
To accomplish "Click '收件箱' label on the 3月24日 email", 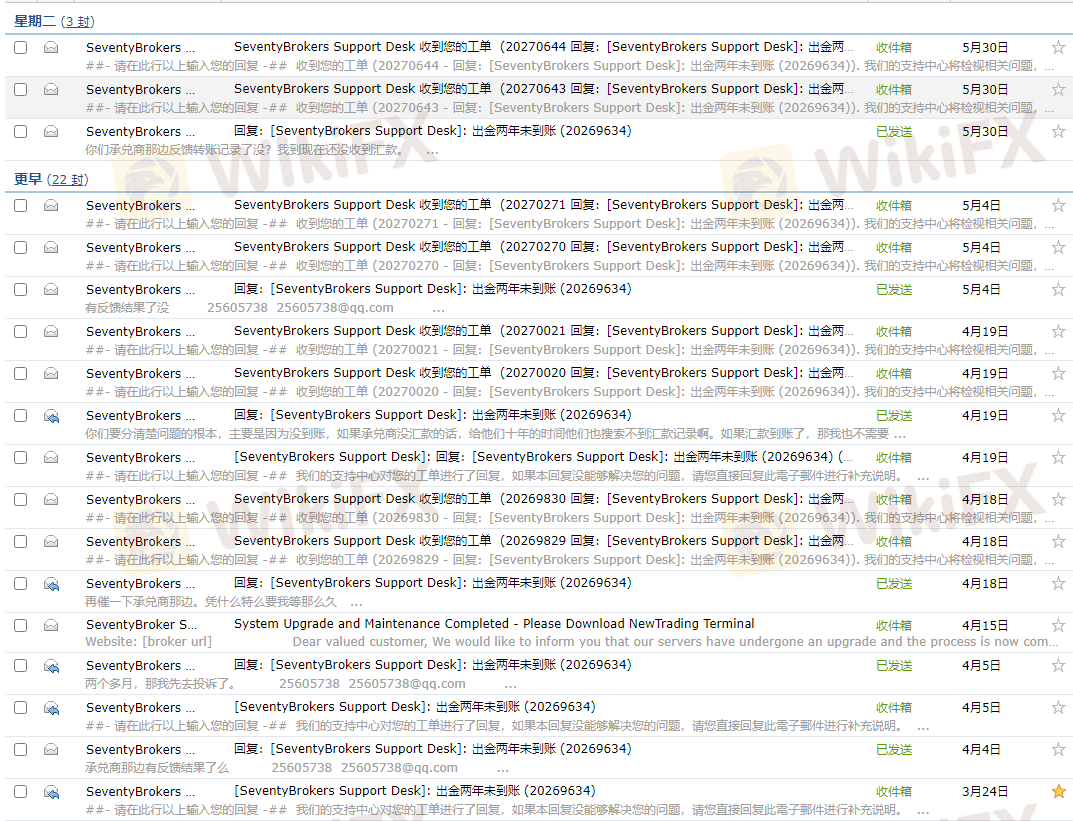I will (x=894, y=792).
